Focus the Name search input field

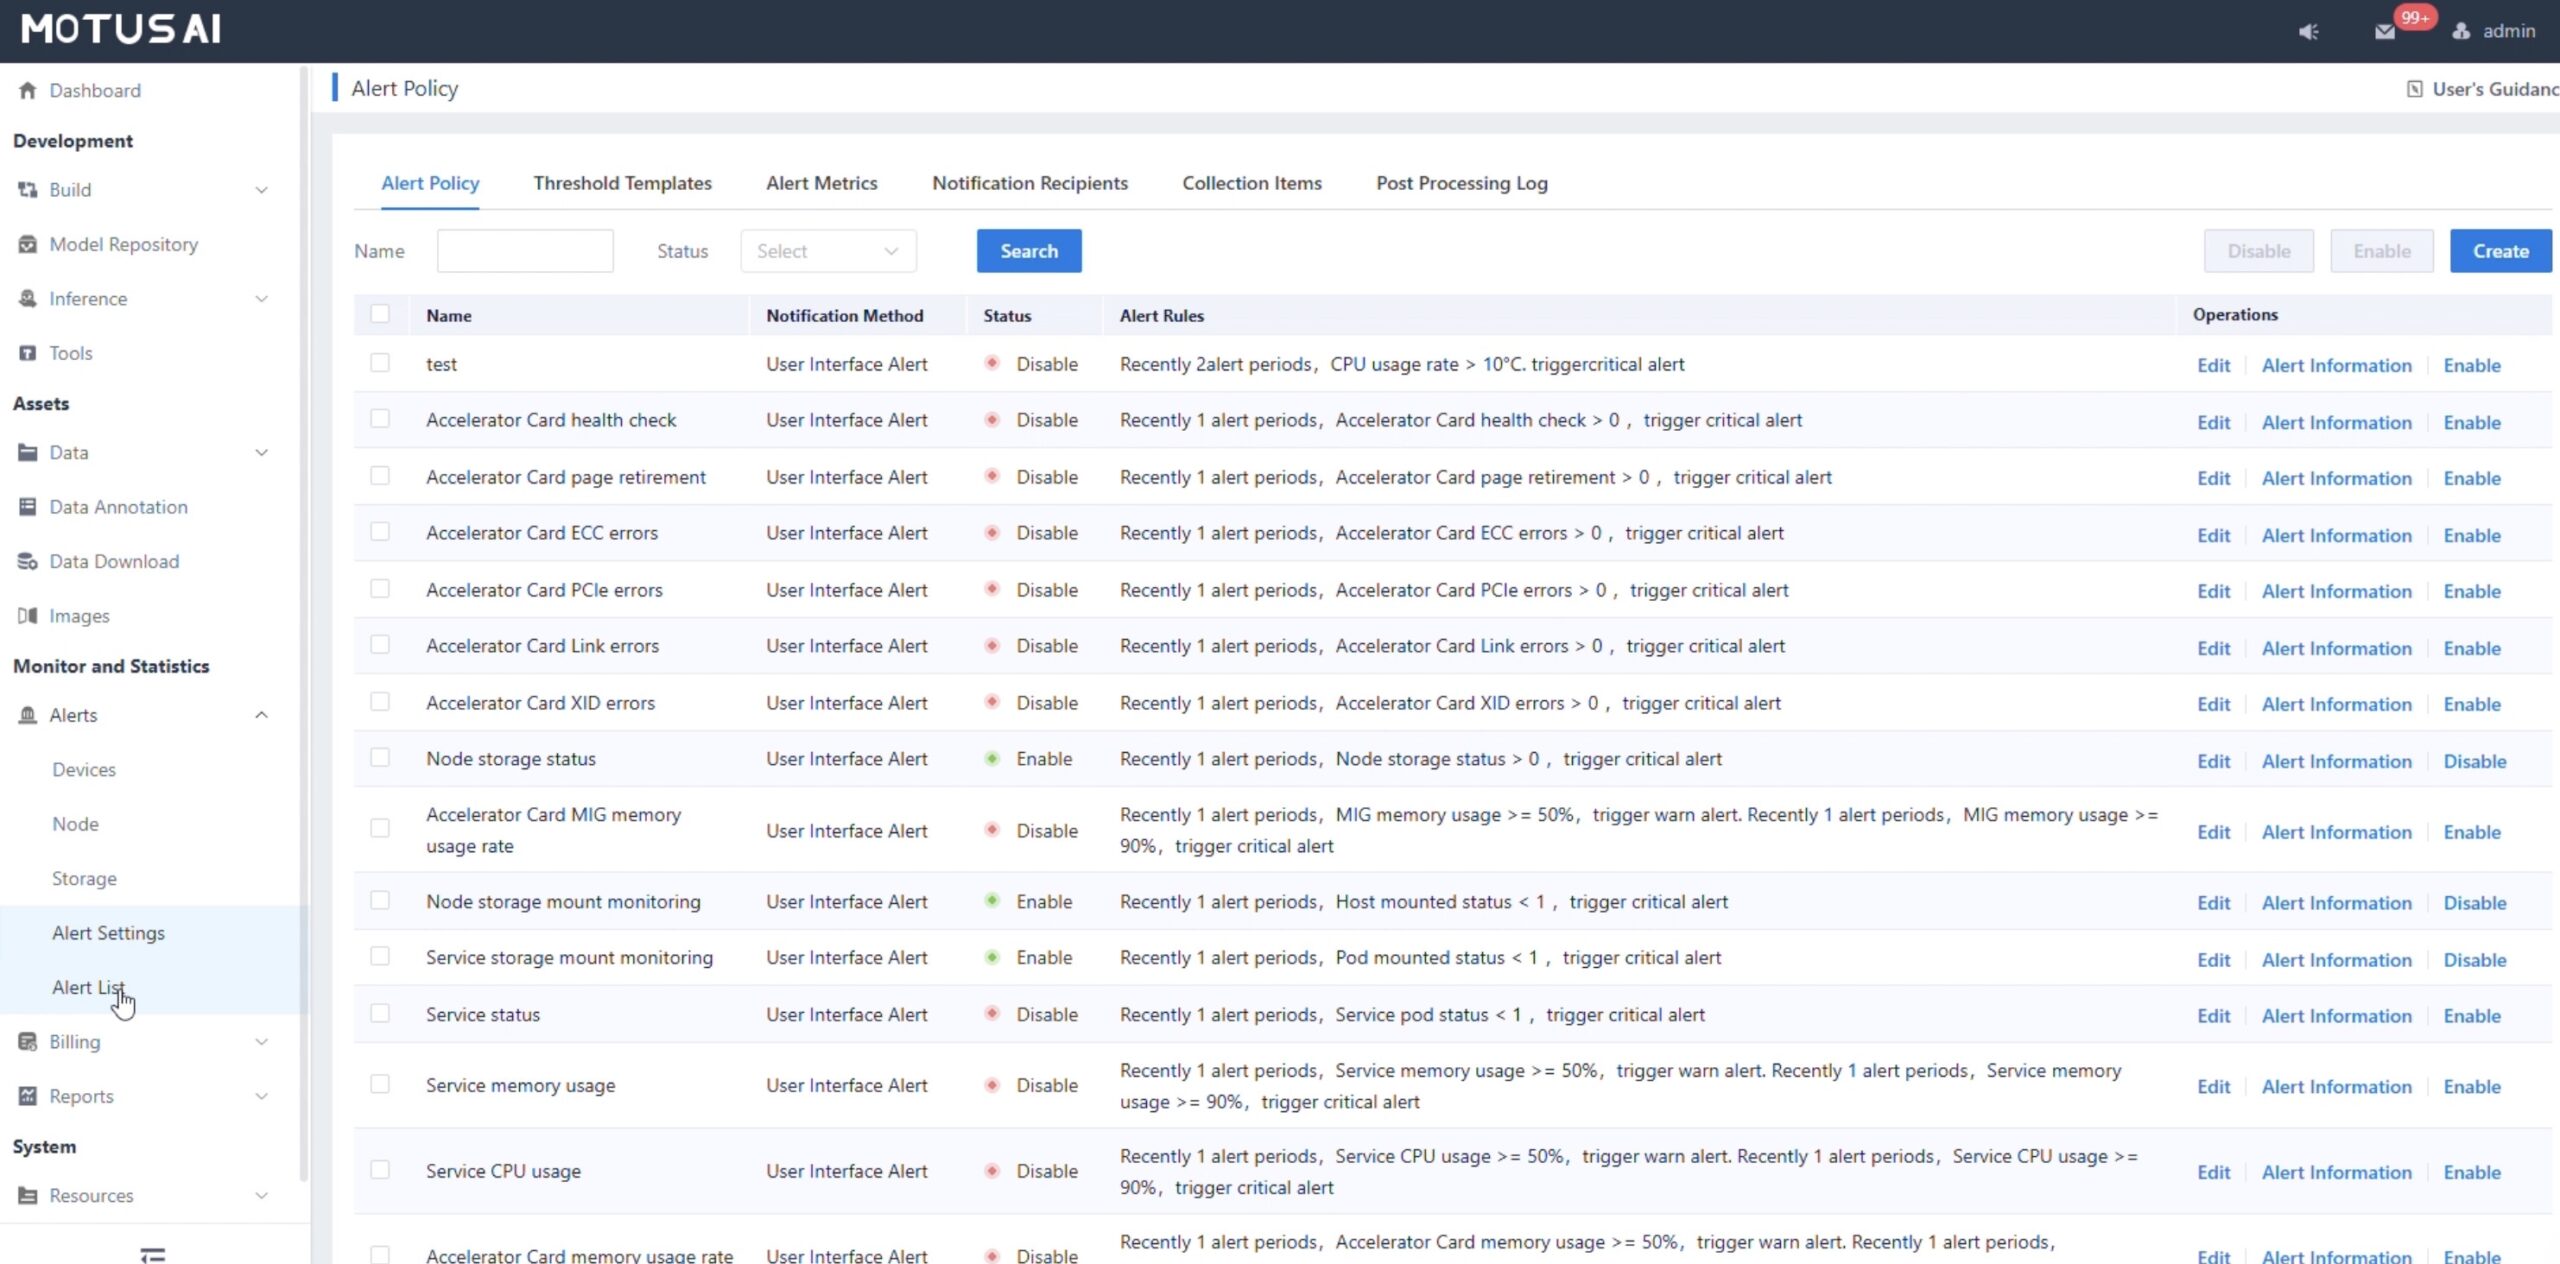click(x=524, y=251)
